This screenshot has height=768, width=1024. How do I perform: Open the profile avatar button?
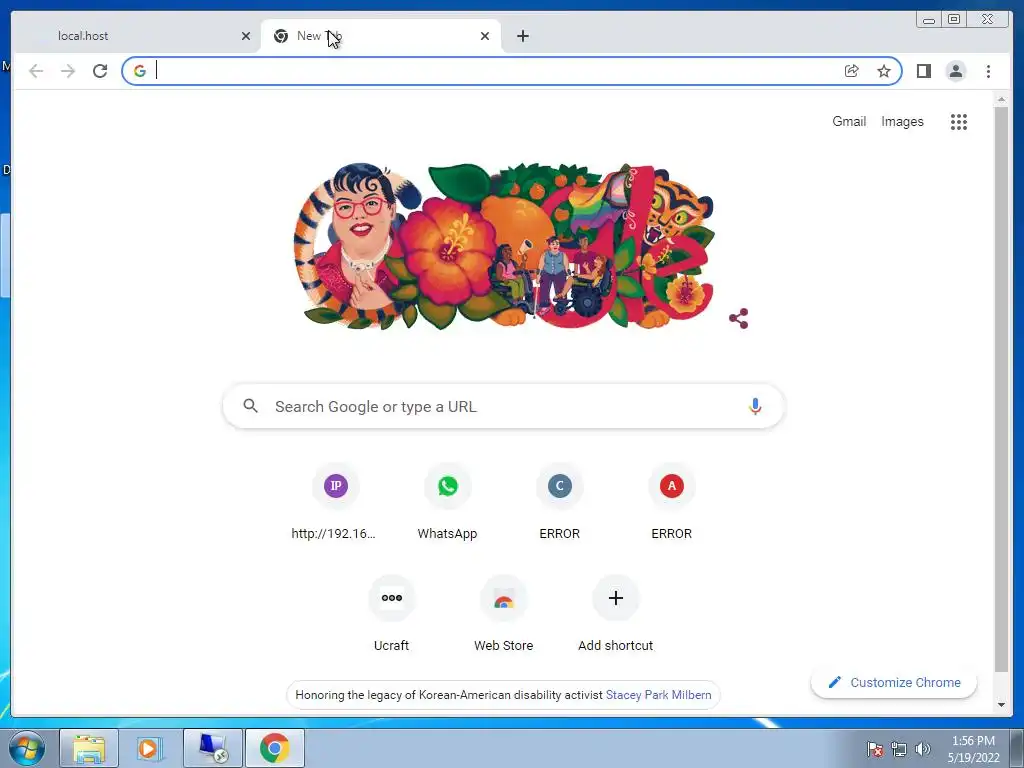[955, 71]
